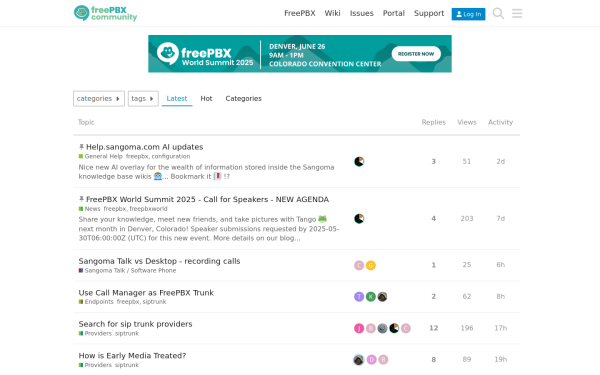Open poster avatar on Help.sangoma.com AI updates
Screen dimensions: 600x375
click(359, 161)
